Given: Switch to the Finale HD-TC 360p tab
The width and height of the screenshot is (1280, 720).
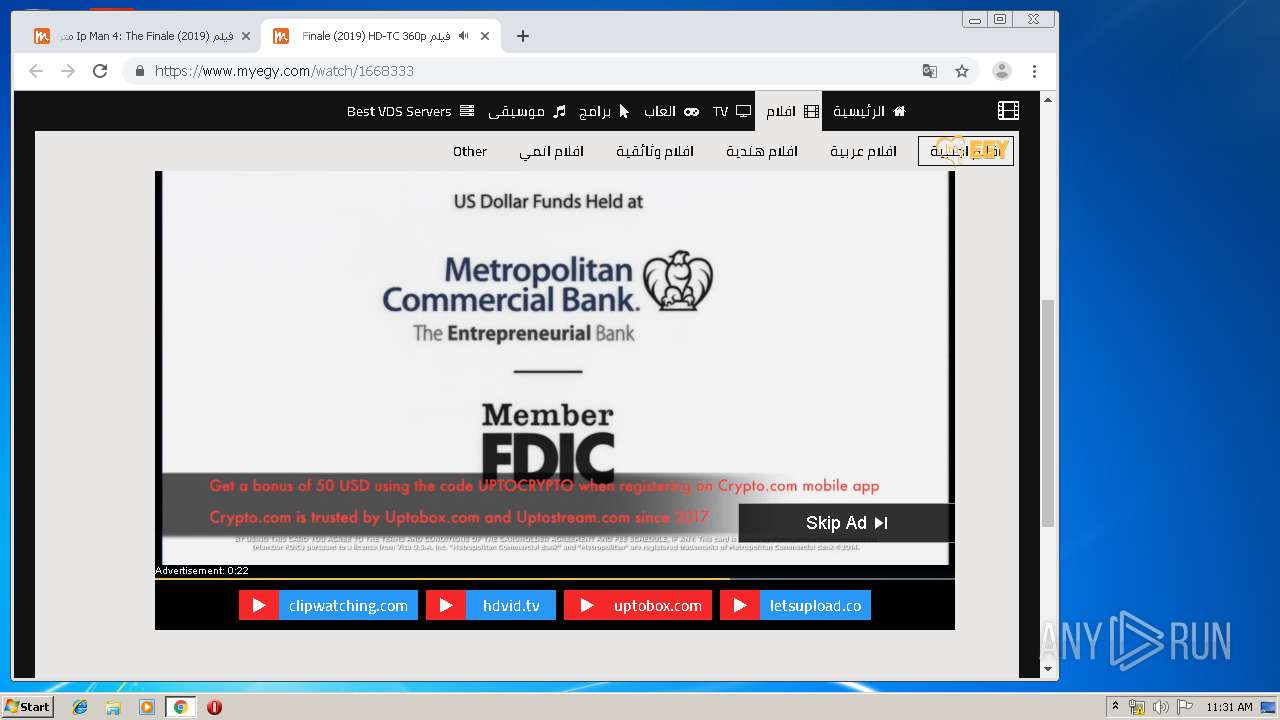Looking at the screenshot, I should pos(380,36).
